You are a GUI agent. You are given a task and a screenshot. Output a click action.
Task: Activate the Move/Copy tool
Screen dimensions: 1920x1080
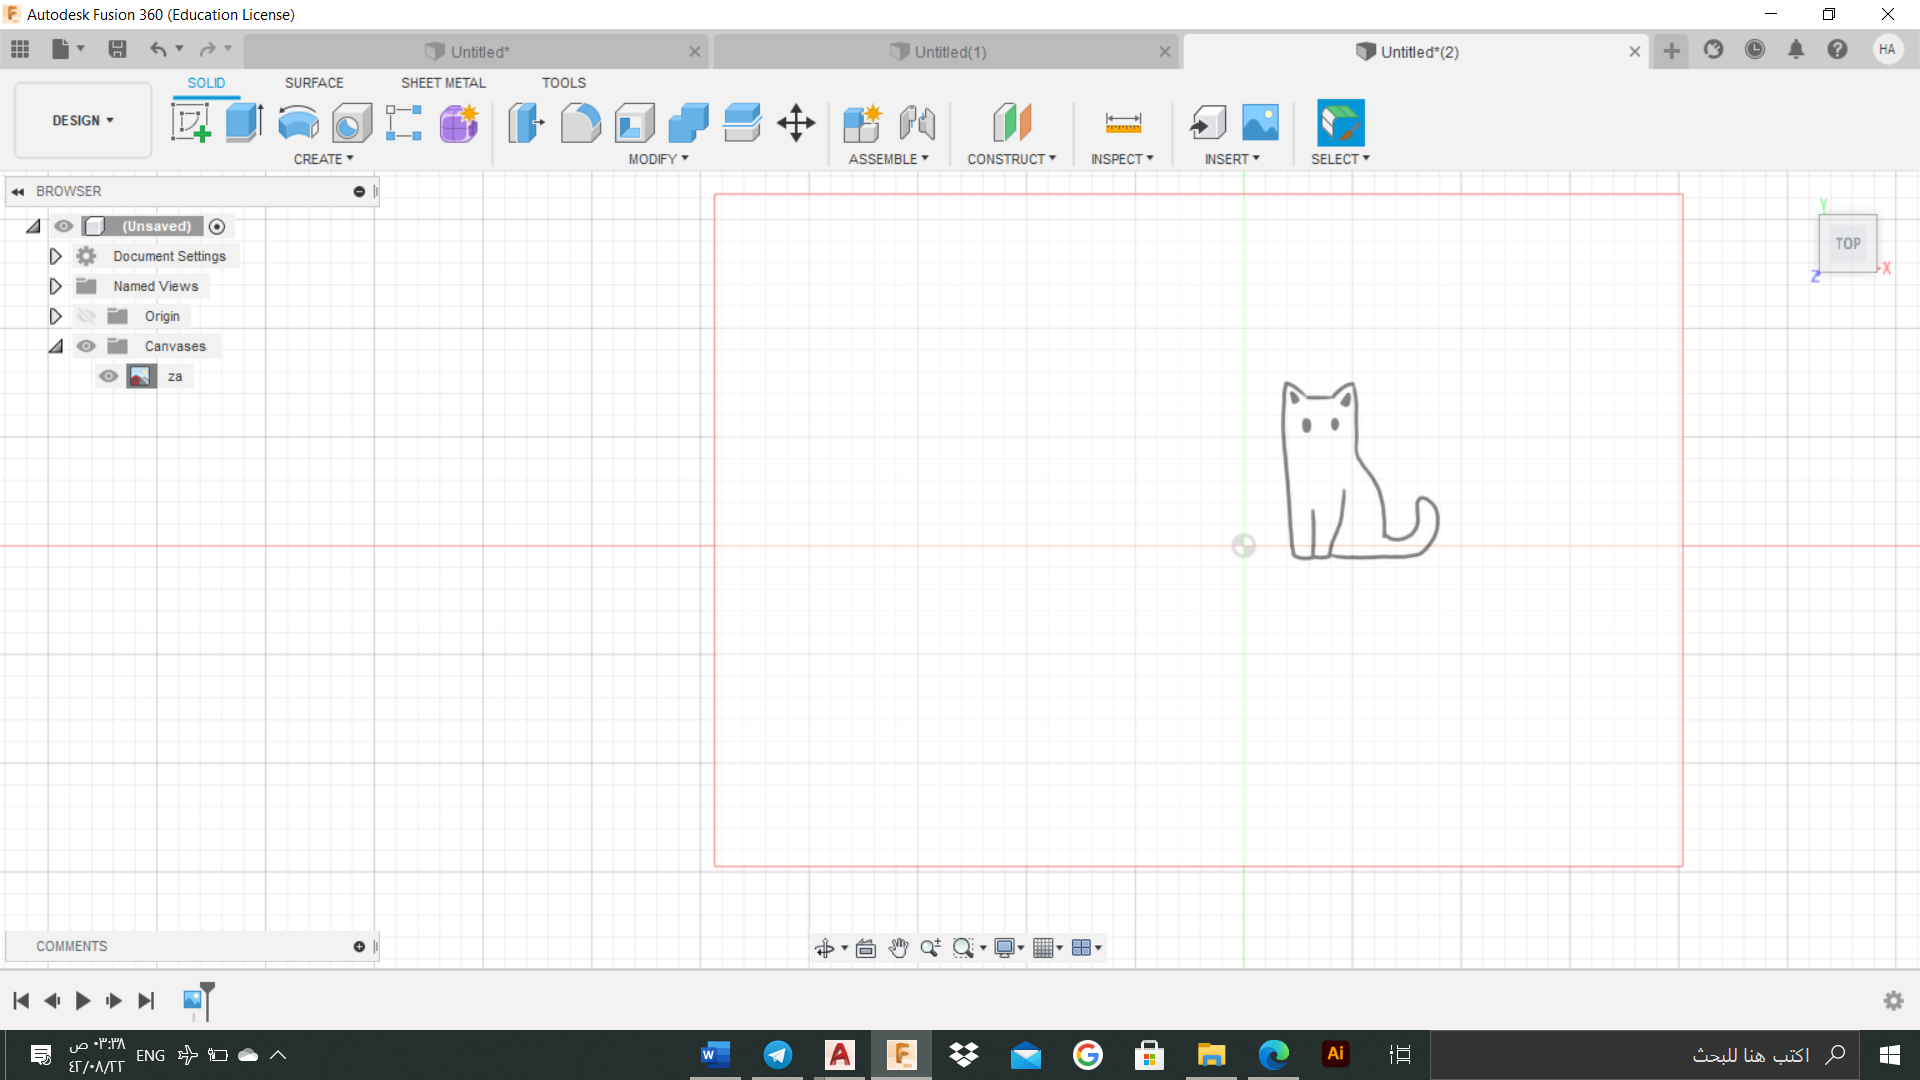pyautogui.click(x=796, y=123)
